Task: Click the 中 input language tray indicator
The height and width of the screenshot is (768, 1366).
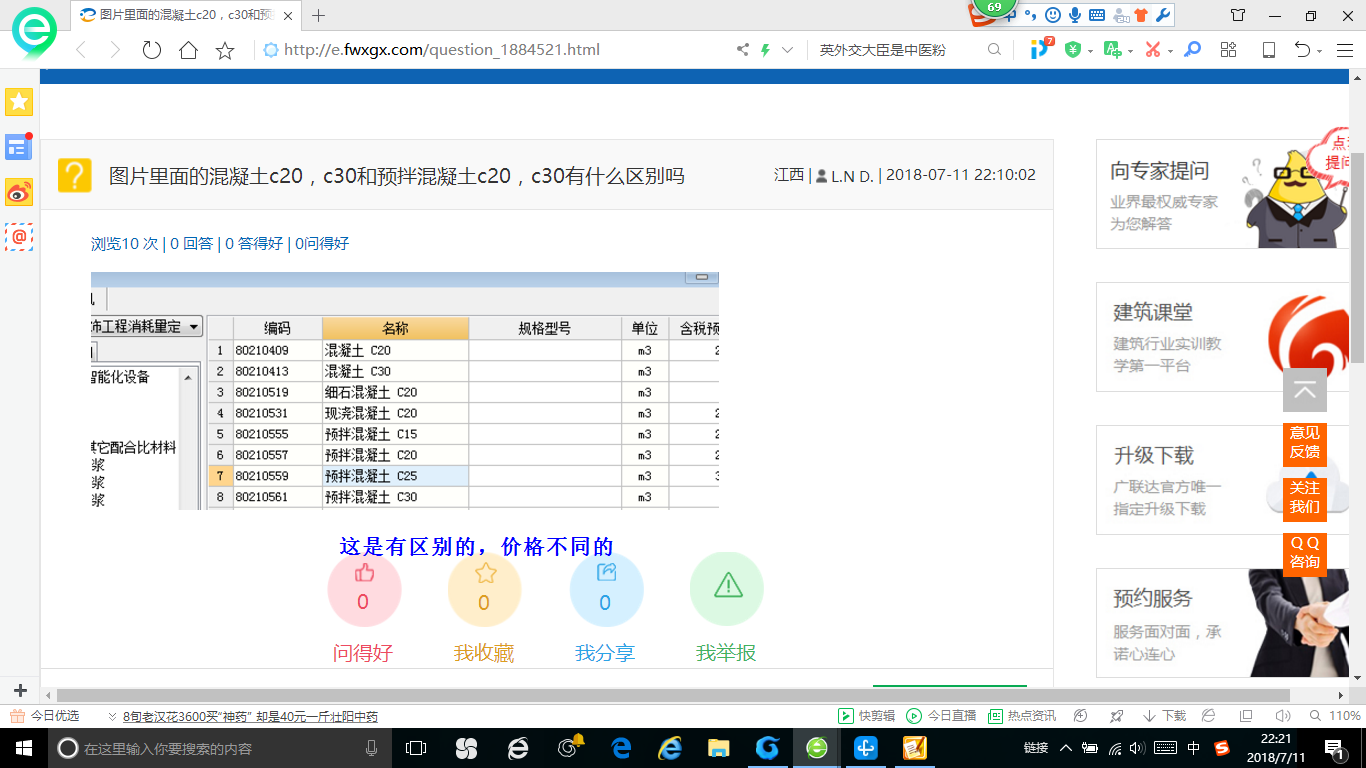Action: [x=1194, y=748]
